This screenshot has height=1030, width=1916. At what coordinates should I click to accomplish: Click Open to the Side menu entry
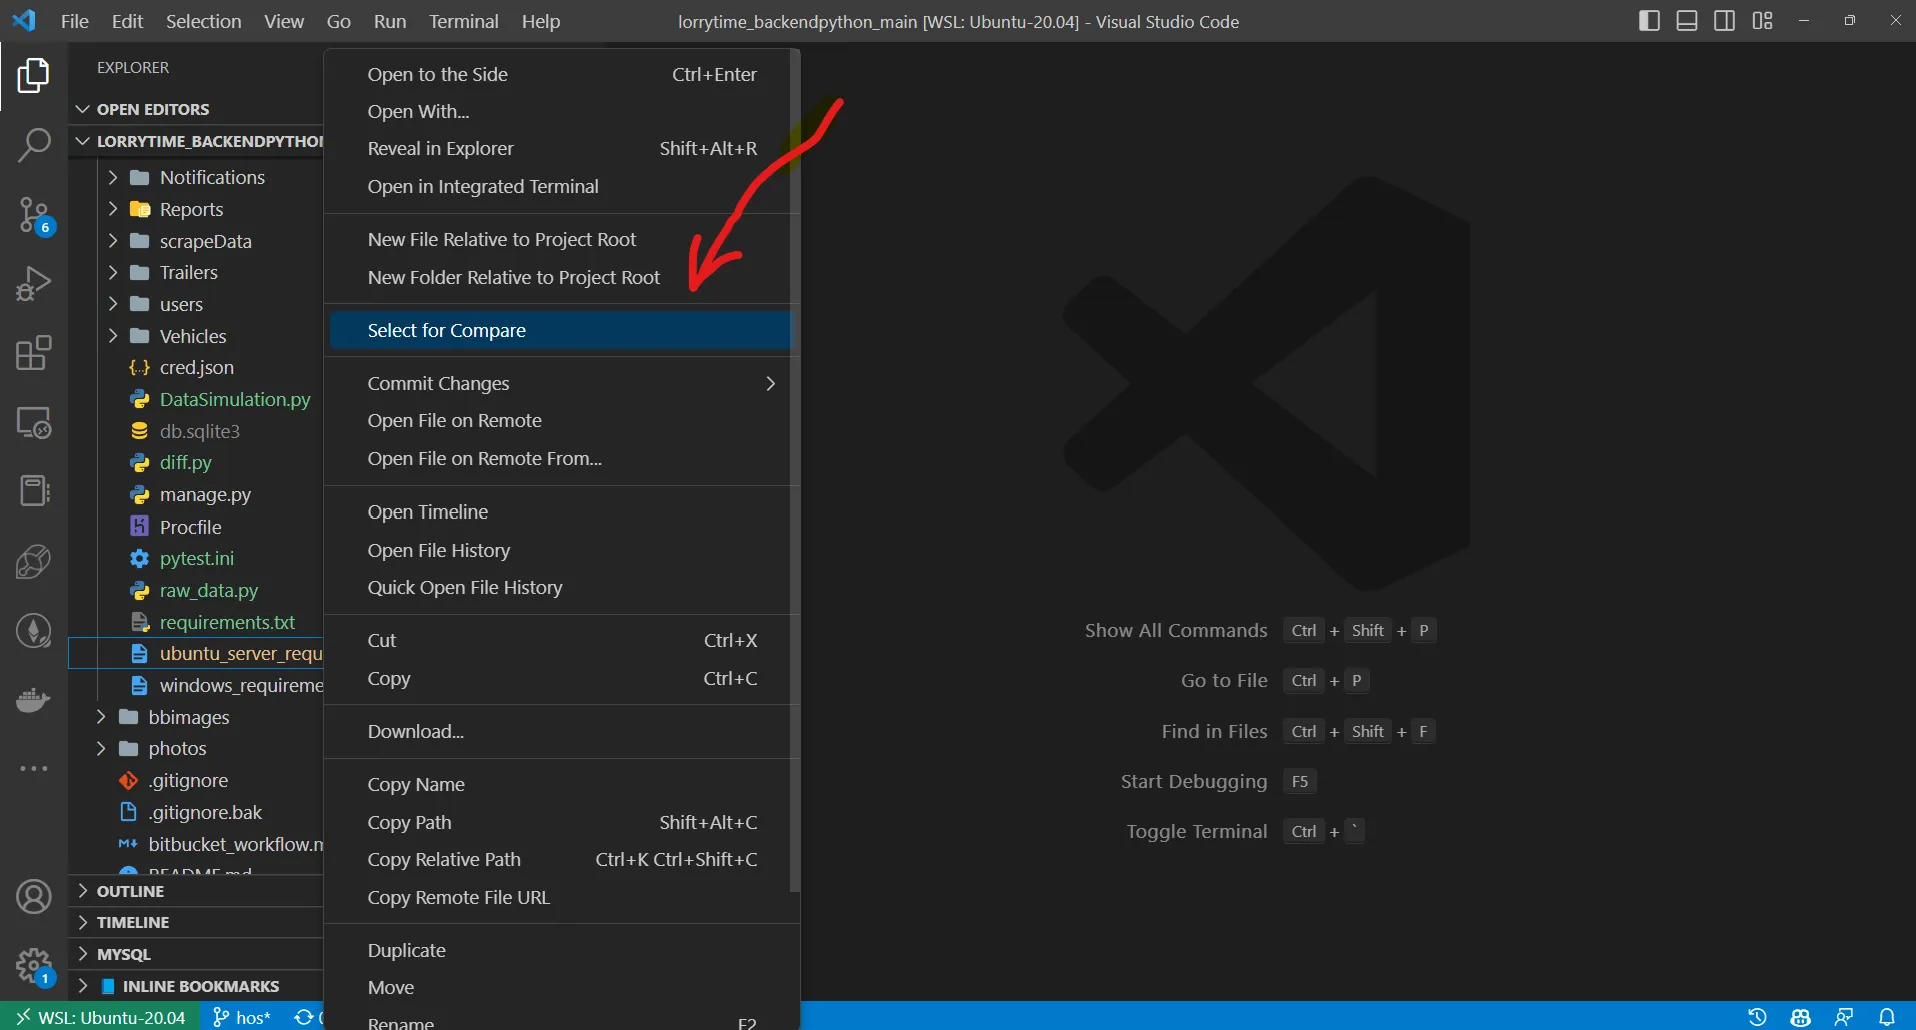click(x=560, y=75)
